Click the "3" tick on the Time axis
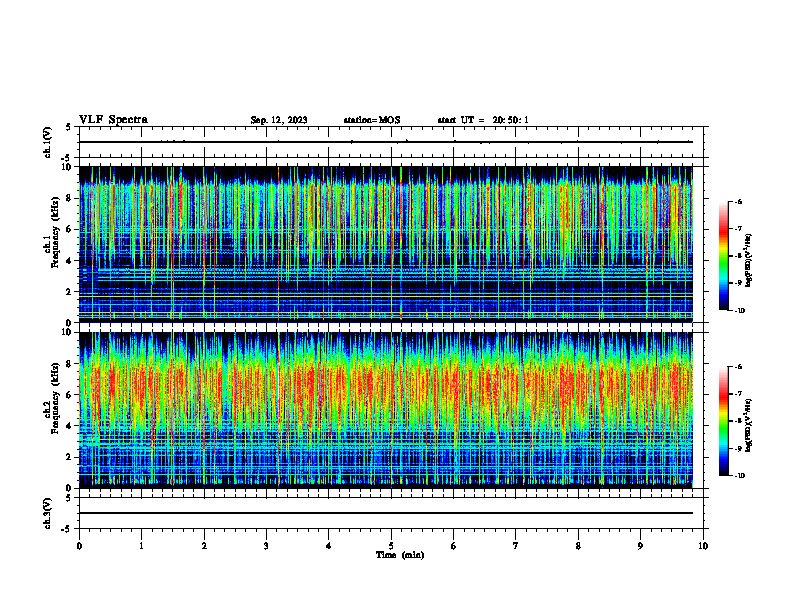Screen dimensions: 792x612 tap(266, 546)
